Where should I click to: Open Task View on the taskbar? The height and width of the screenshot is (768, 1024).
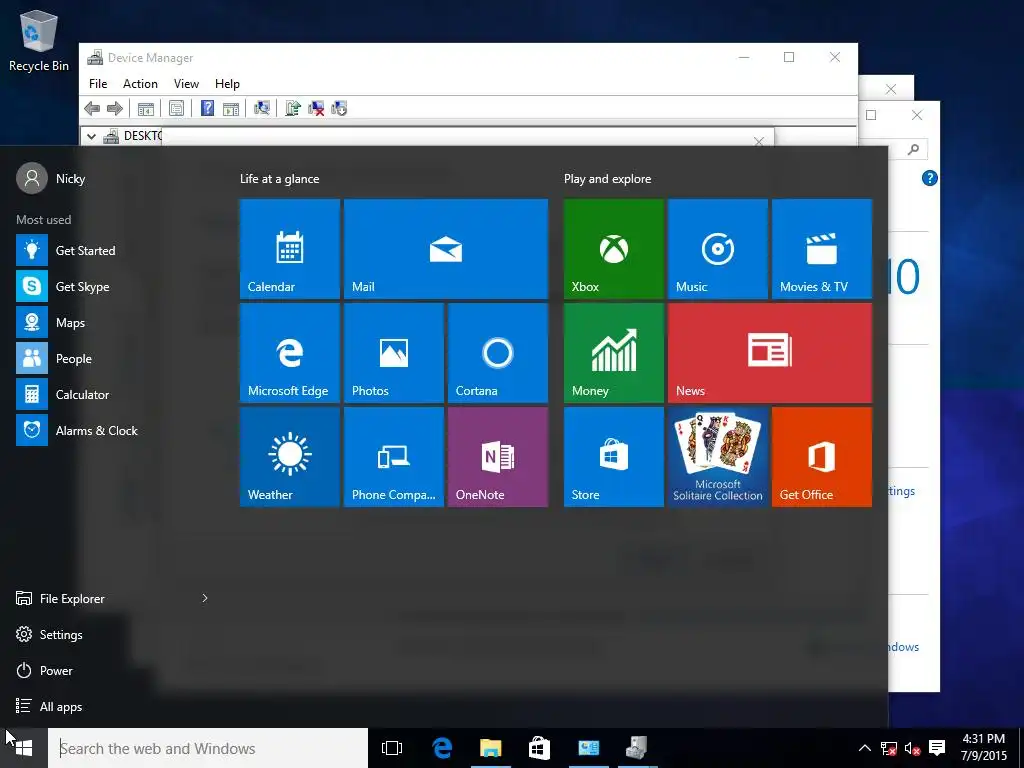(392, 748)
